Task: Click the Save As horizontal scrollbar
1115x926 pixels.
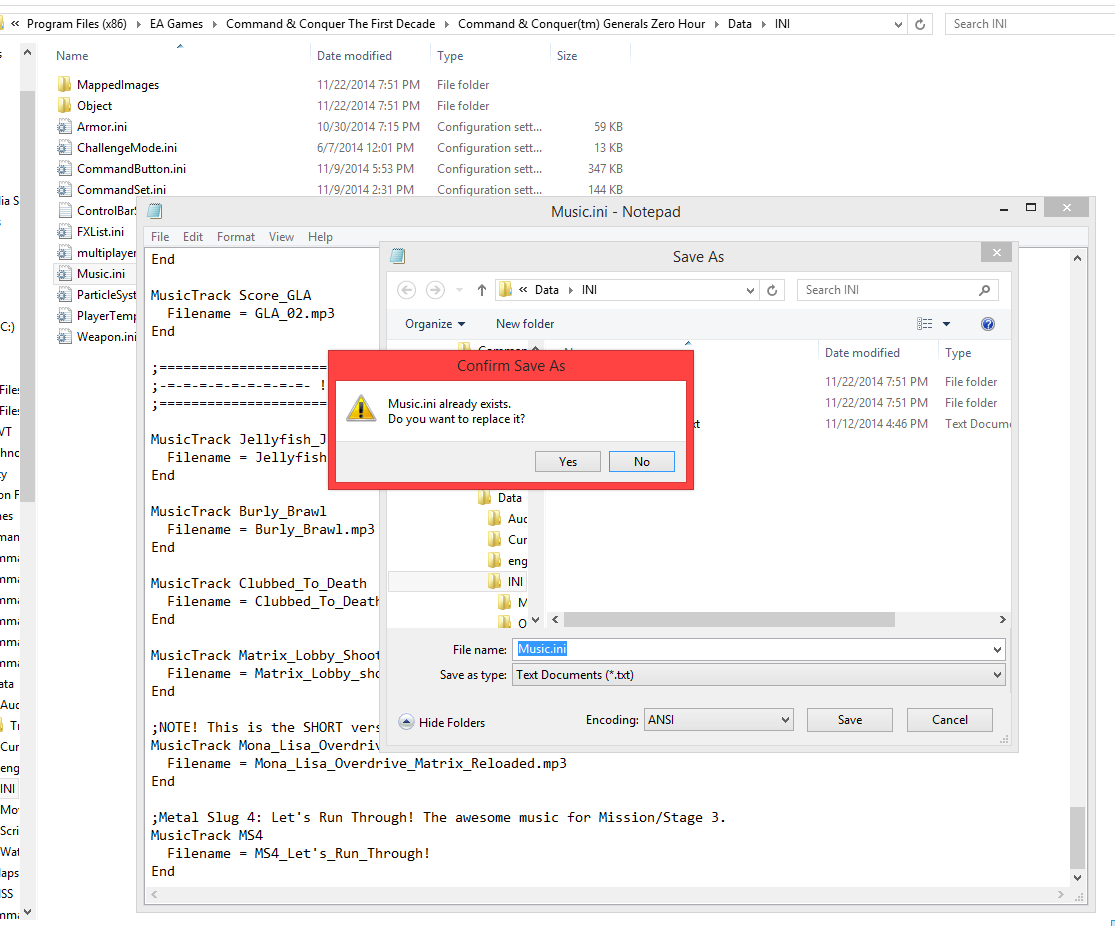Action: (780, 620)
